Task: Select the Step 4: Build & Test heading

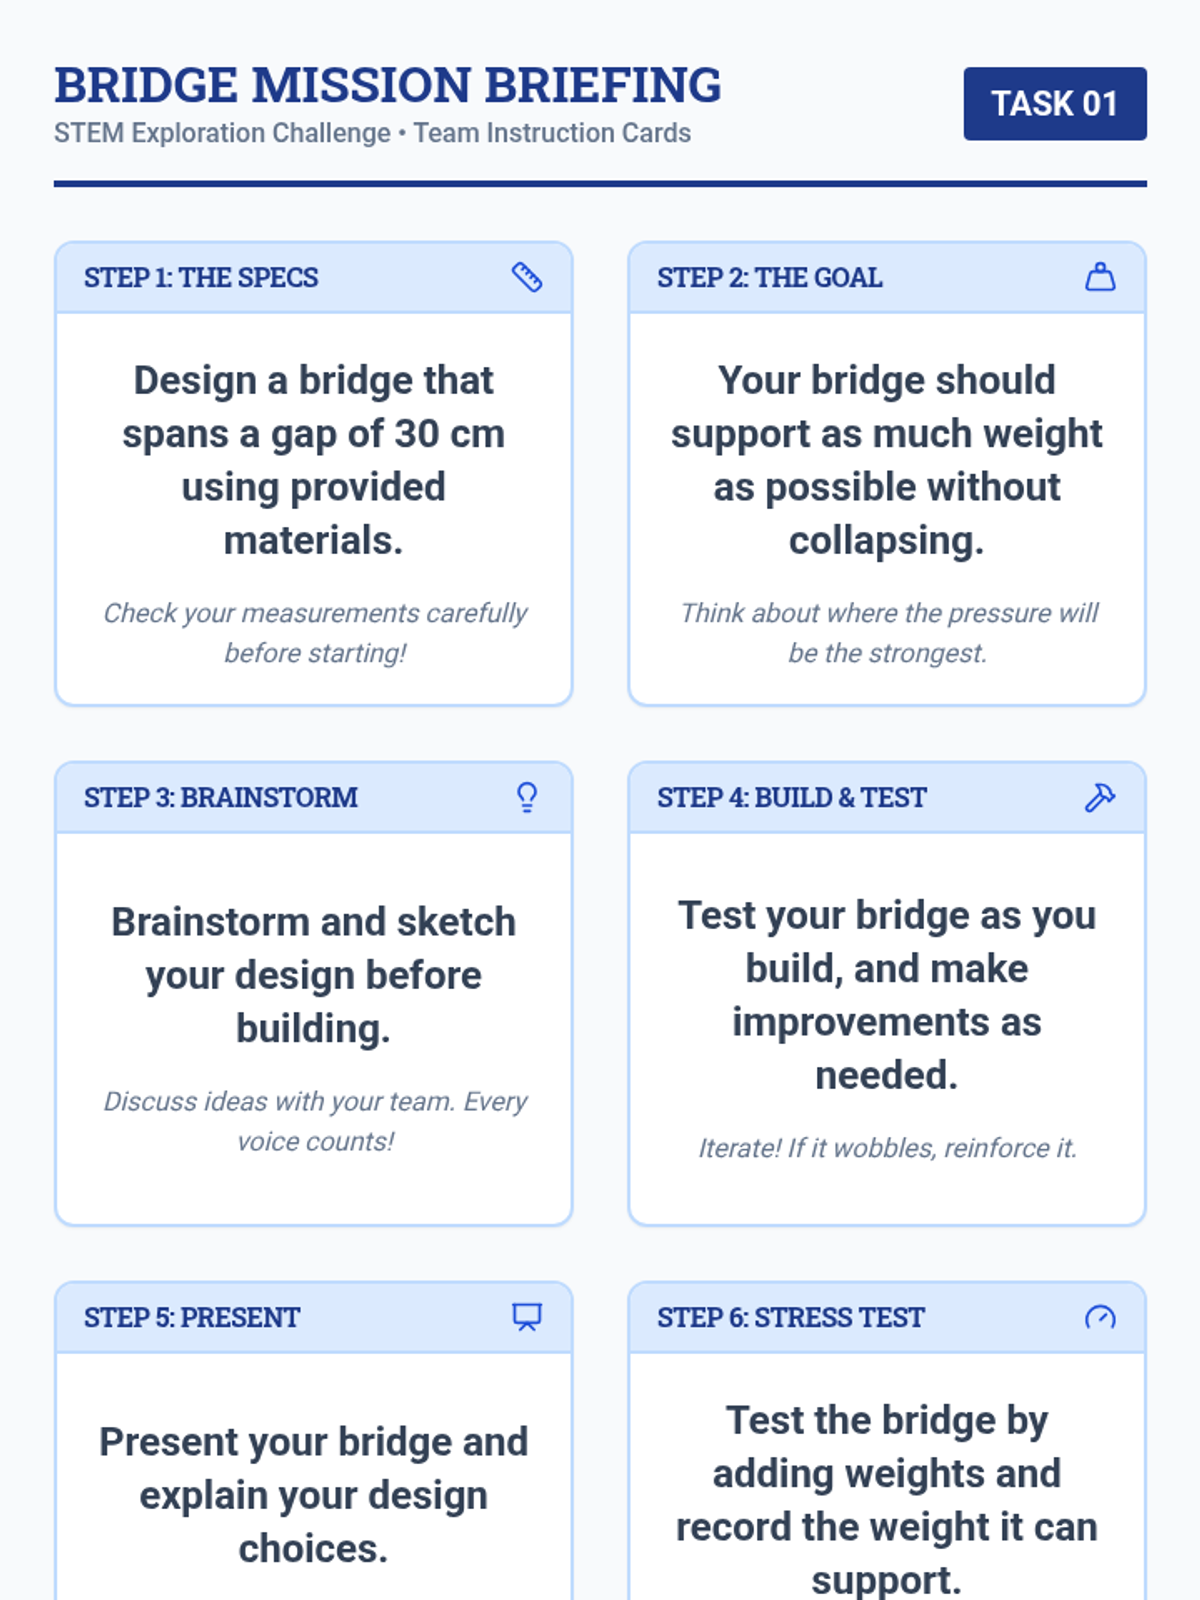Action: [791, 798]
